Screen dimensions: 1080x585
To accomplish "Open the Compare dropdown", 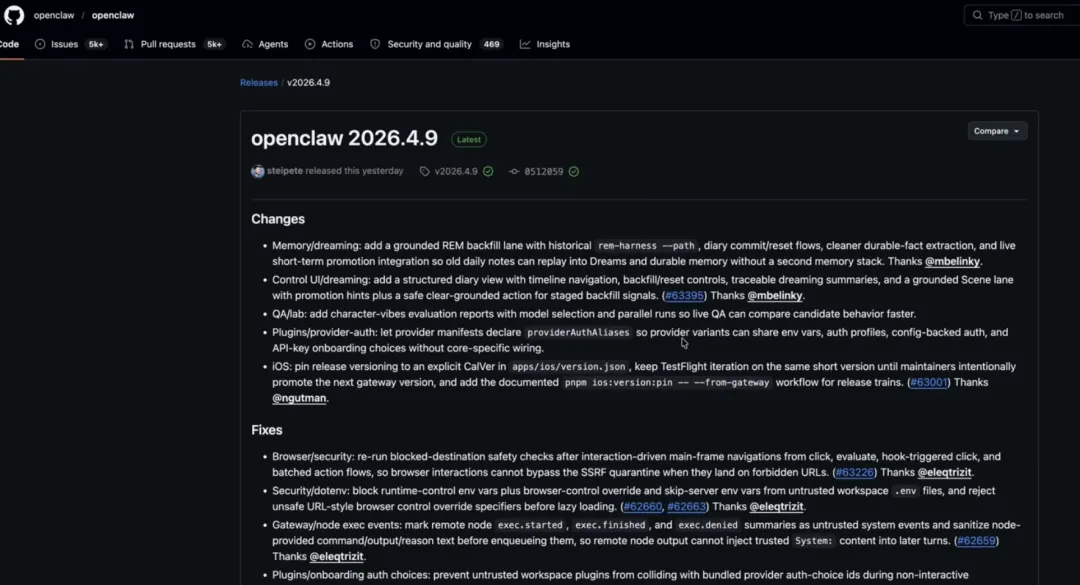I will (997, 131).
